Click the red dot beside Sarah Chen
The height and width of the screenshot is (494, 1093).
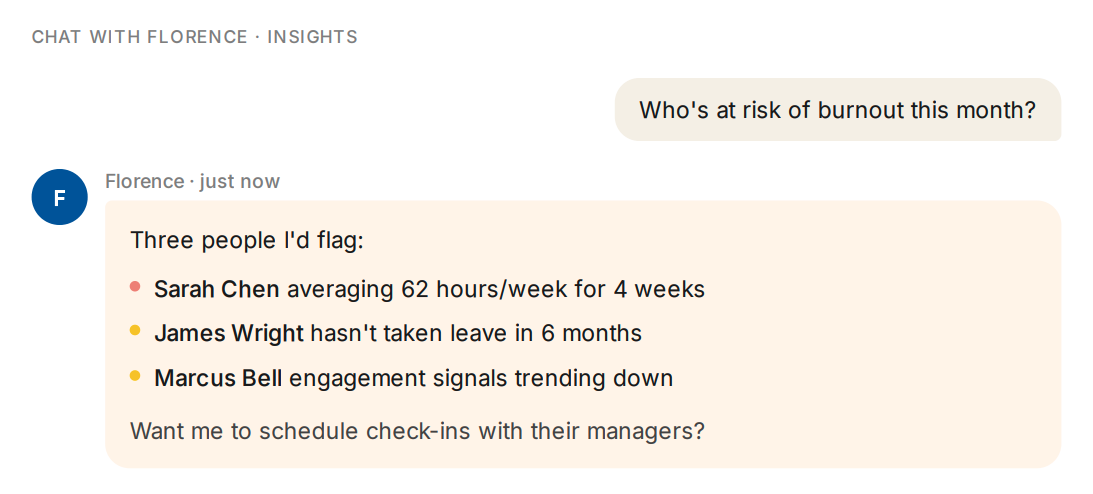[x=135, y=286]
